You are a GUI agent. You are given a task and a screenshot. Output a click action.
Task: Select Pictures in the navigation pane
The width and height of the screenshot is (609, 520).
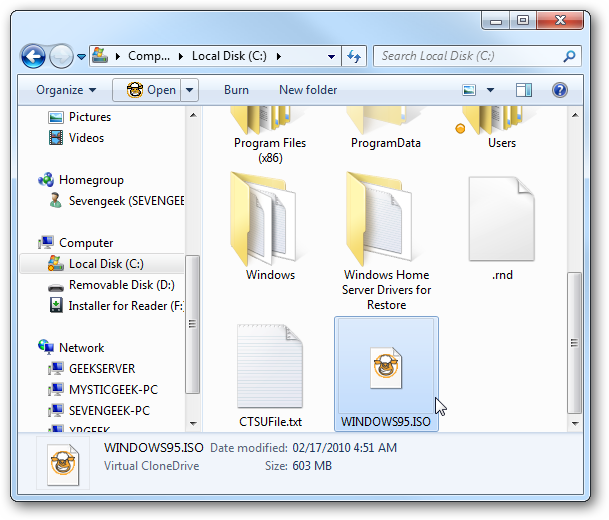90,117
